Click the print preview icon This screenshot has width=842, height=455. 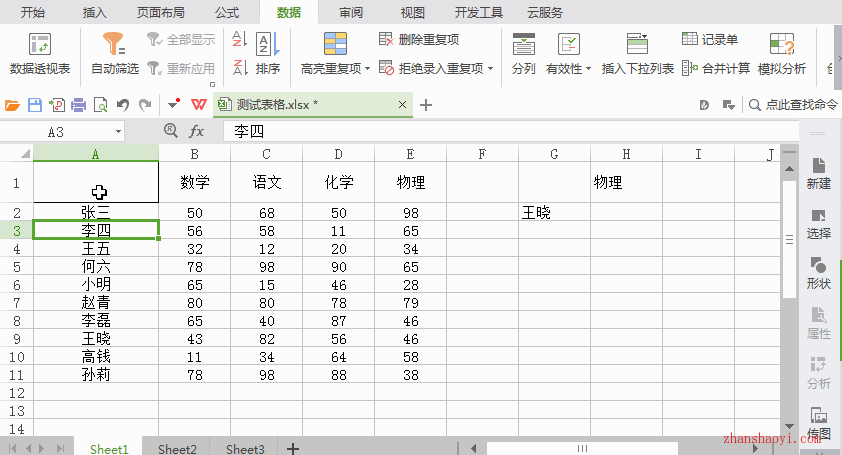coord(100,105)
